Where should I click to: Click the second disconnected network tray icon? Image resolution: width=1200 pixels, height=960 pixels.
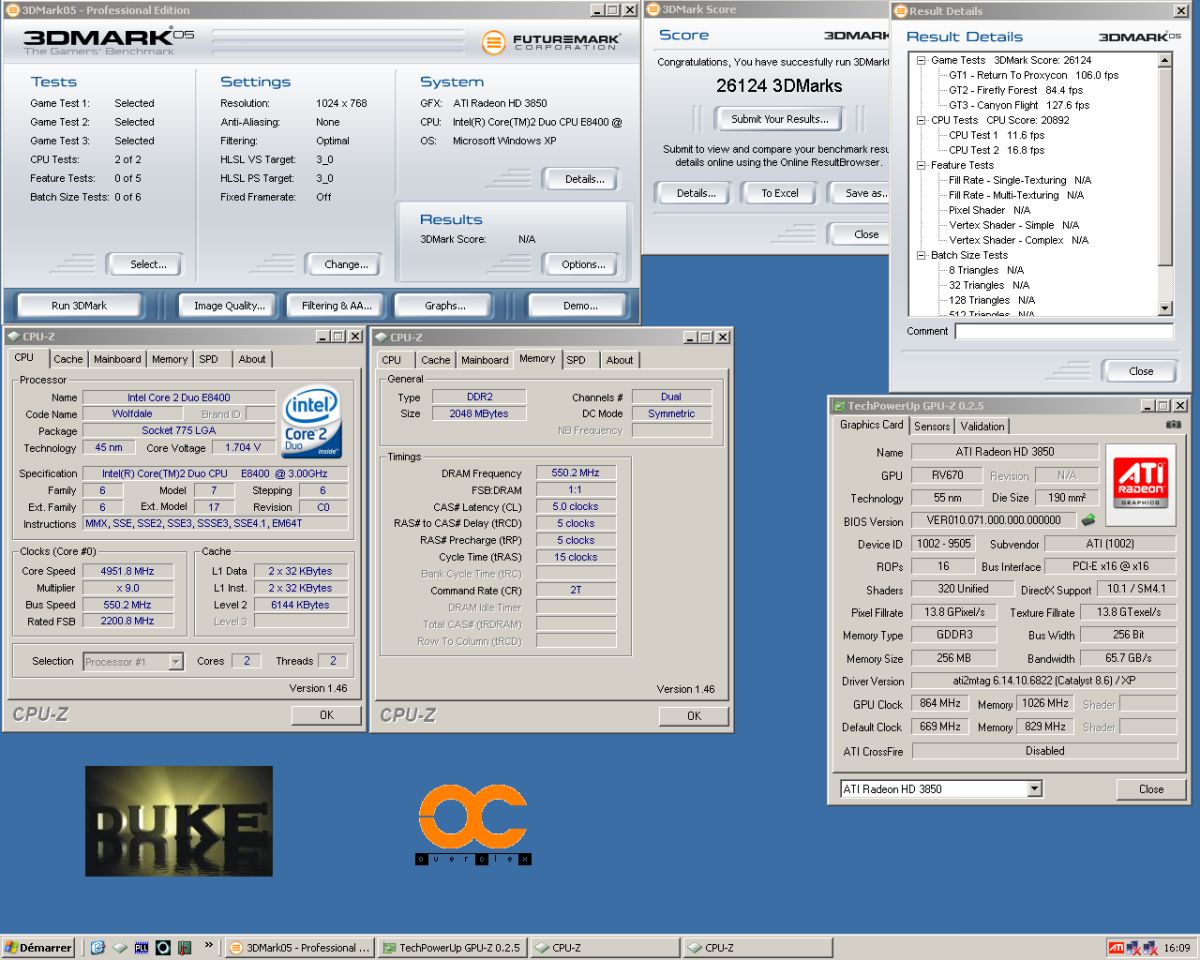[x=1152, y=948]
